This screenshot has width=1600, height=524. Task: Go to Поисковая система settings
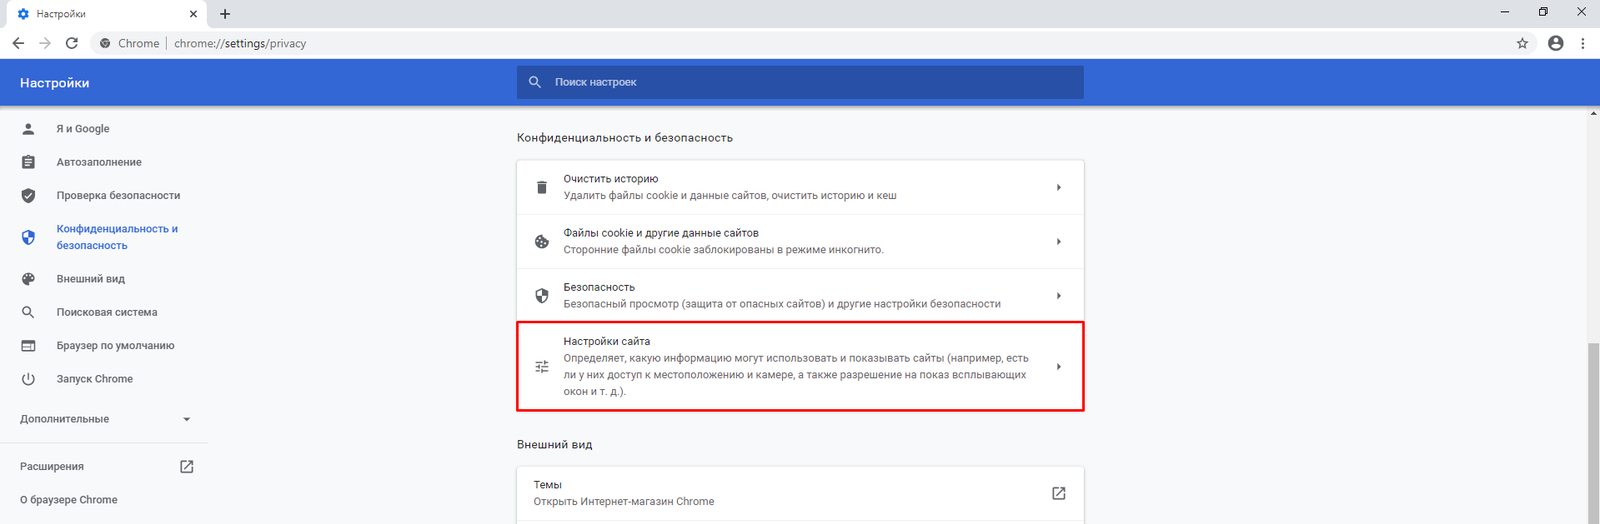[x=106, y=312]
